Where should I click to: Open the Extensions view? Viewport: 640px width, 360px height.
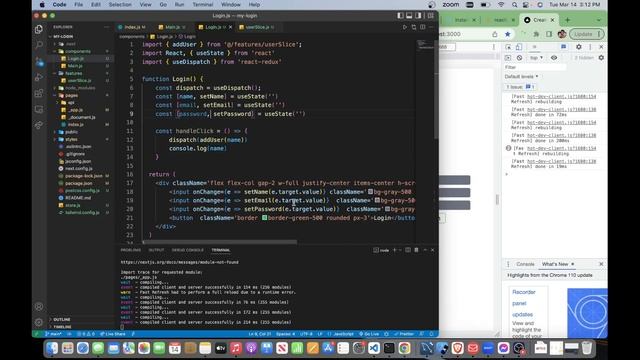[39, 93]
